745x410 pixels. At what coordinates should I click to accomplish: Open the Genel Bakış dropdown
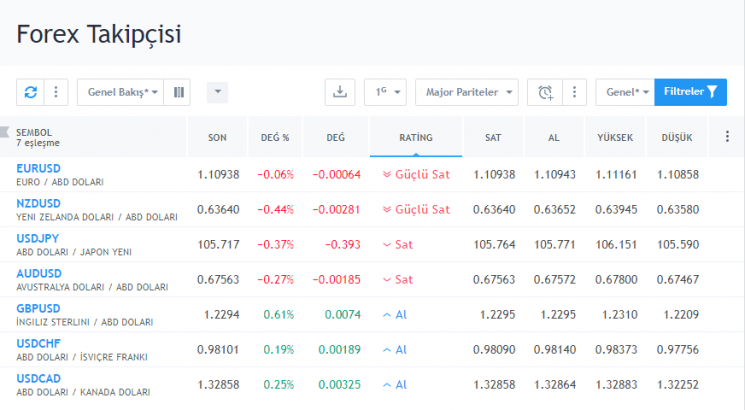pyautogui.click(x=121, y=92)
